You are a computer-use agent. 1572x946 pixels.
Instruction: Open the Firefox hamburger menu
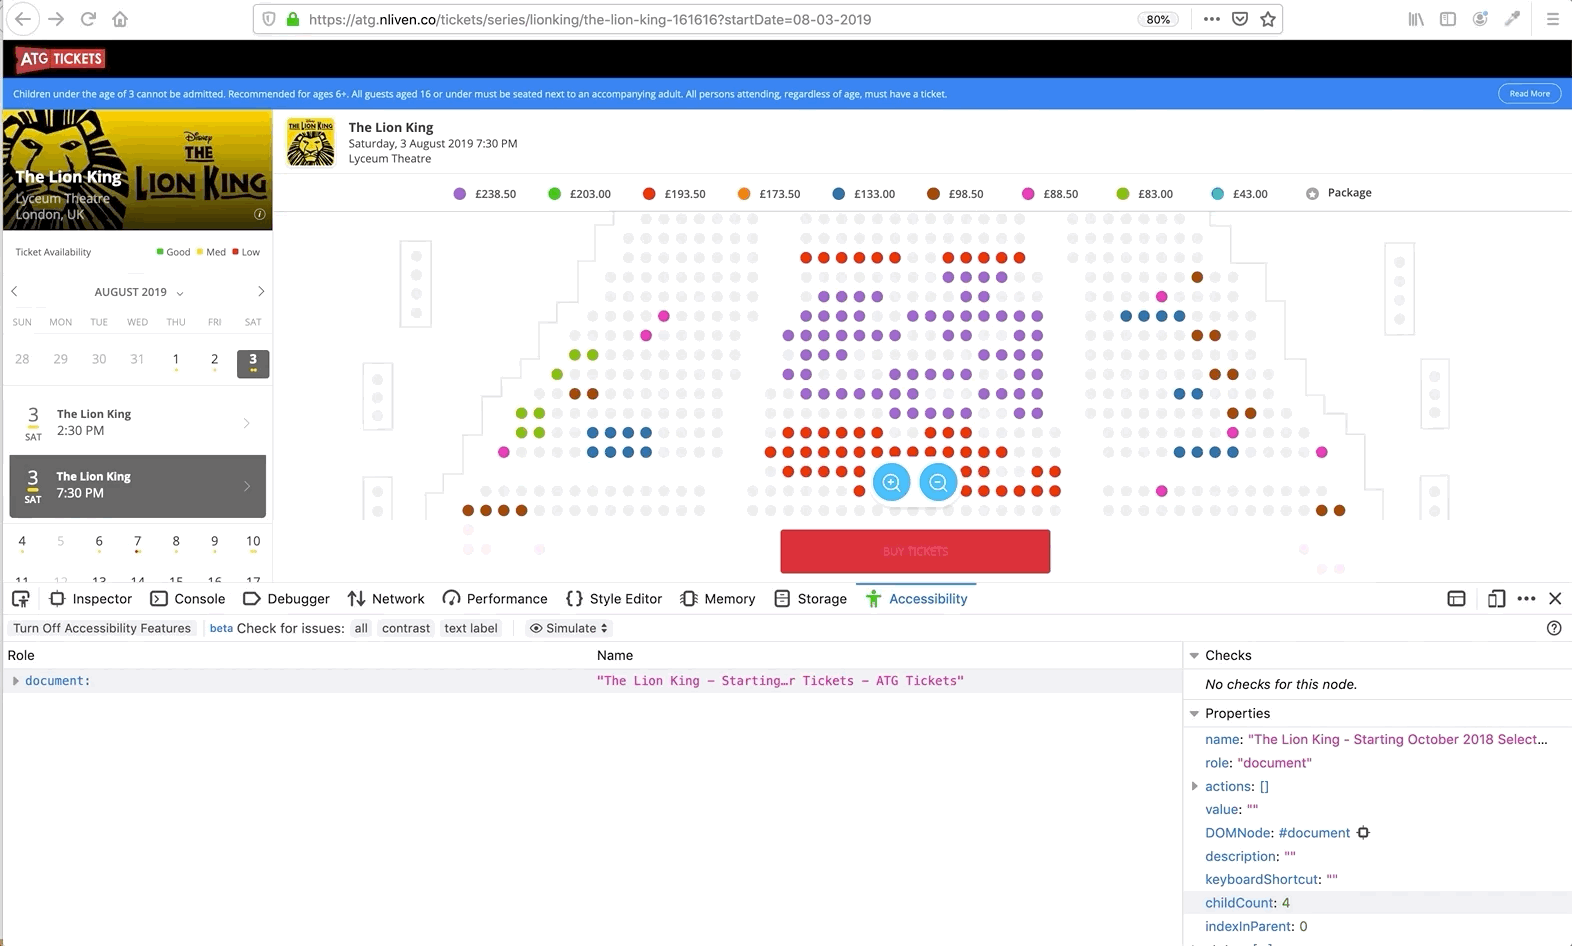tap(1552, 19)
